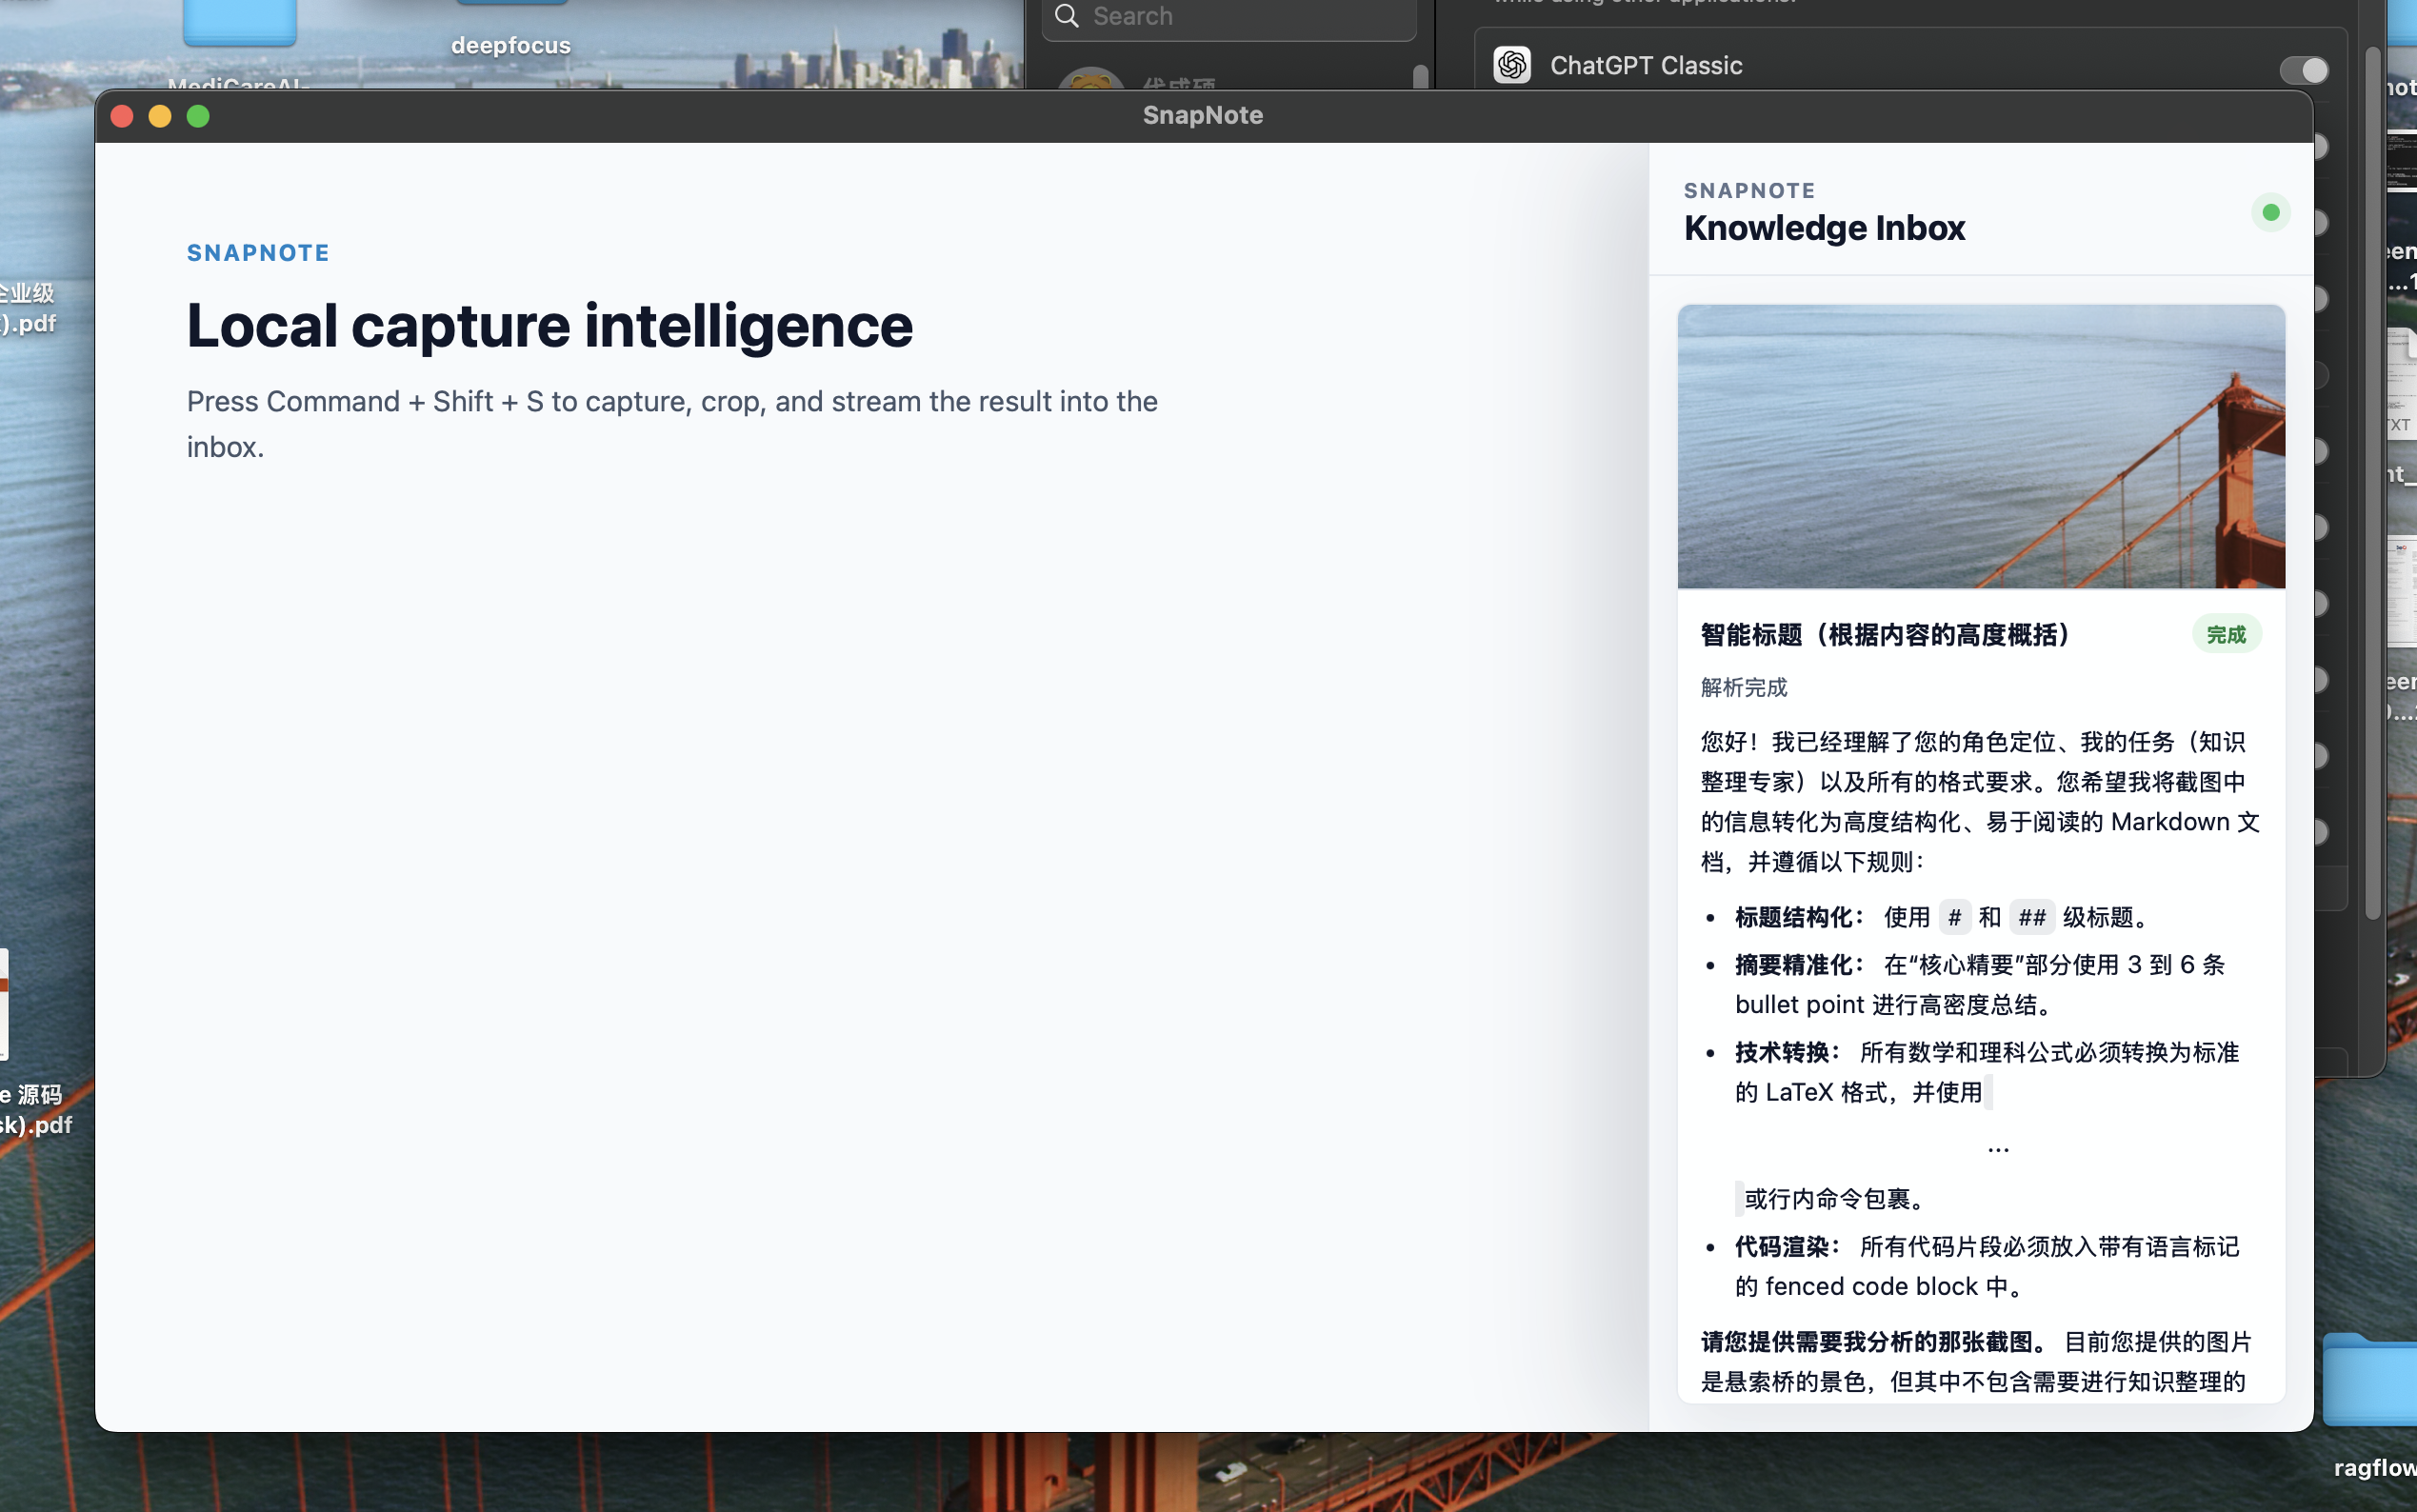
Task: Click the 解析完成 status text
Action: click(x=1743, y=688)
